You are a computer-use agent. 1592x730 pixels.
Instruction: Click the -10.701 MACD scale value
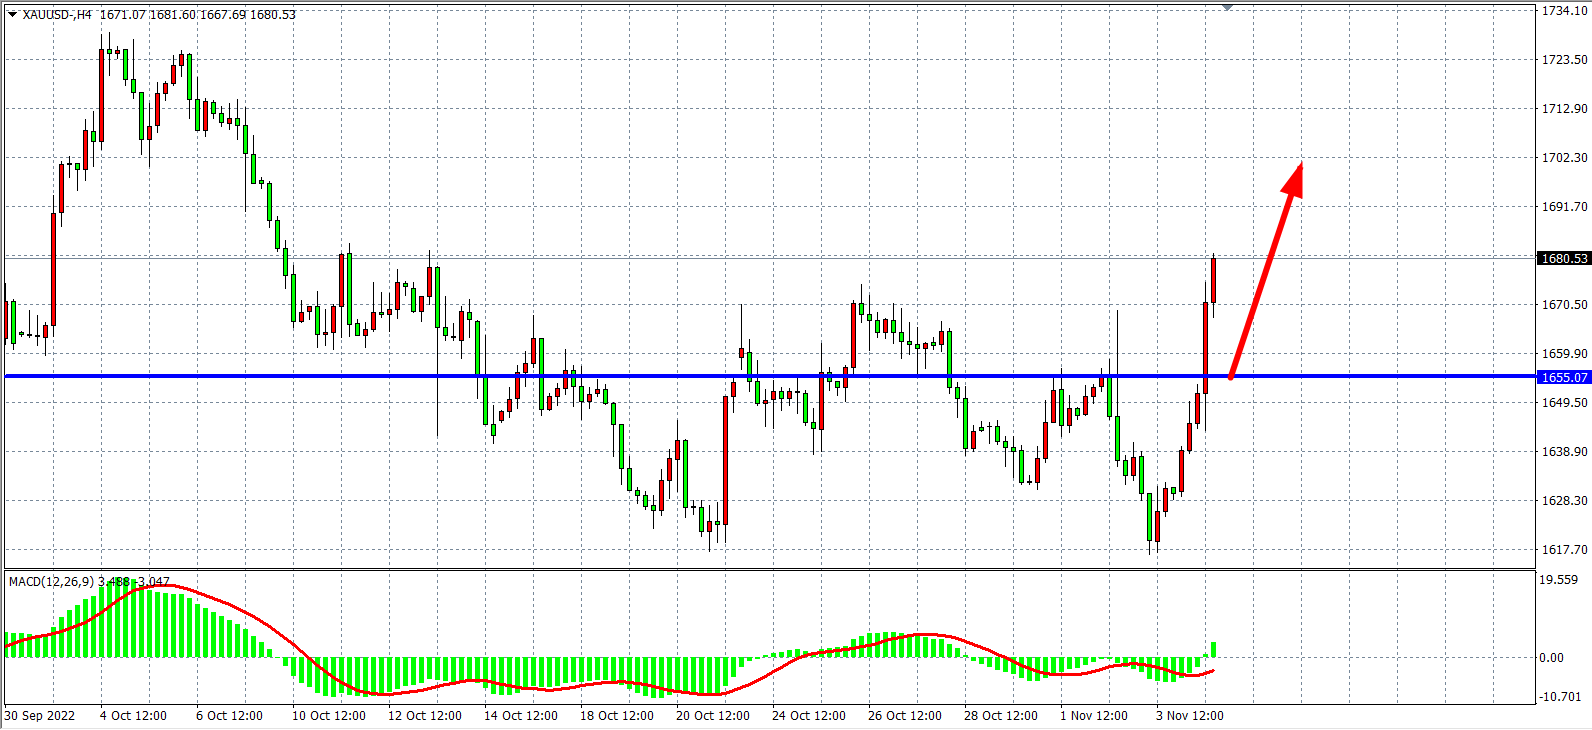[x=1560, y=696]
